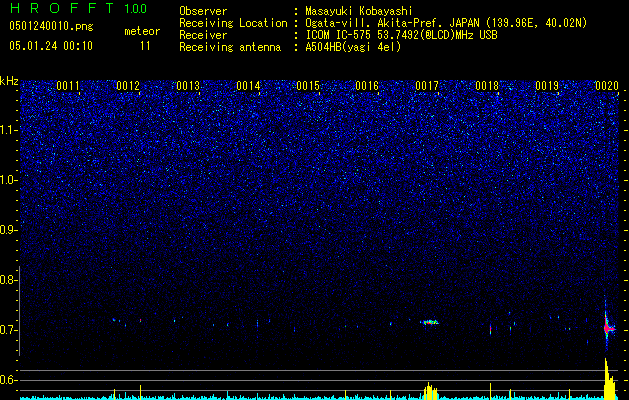Click the long meteor echo near 0017
Viewport: 629px width, 400px height.
(x=429, y=322)
